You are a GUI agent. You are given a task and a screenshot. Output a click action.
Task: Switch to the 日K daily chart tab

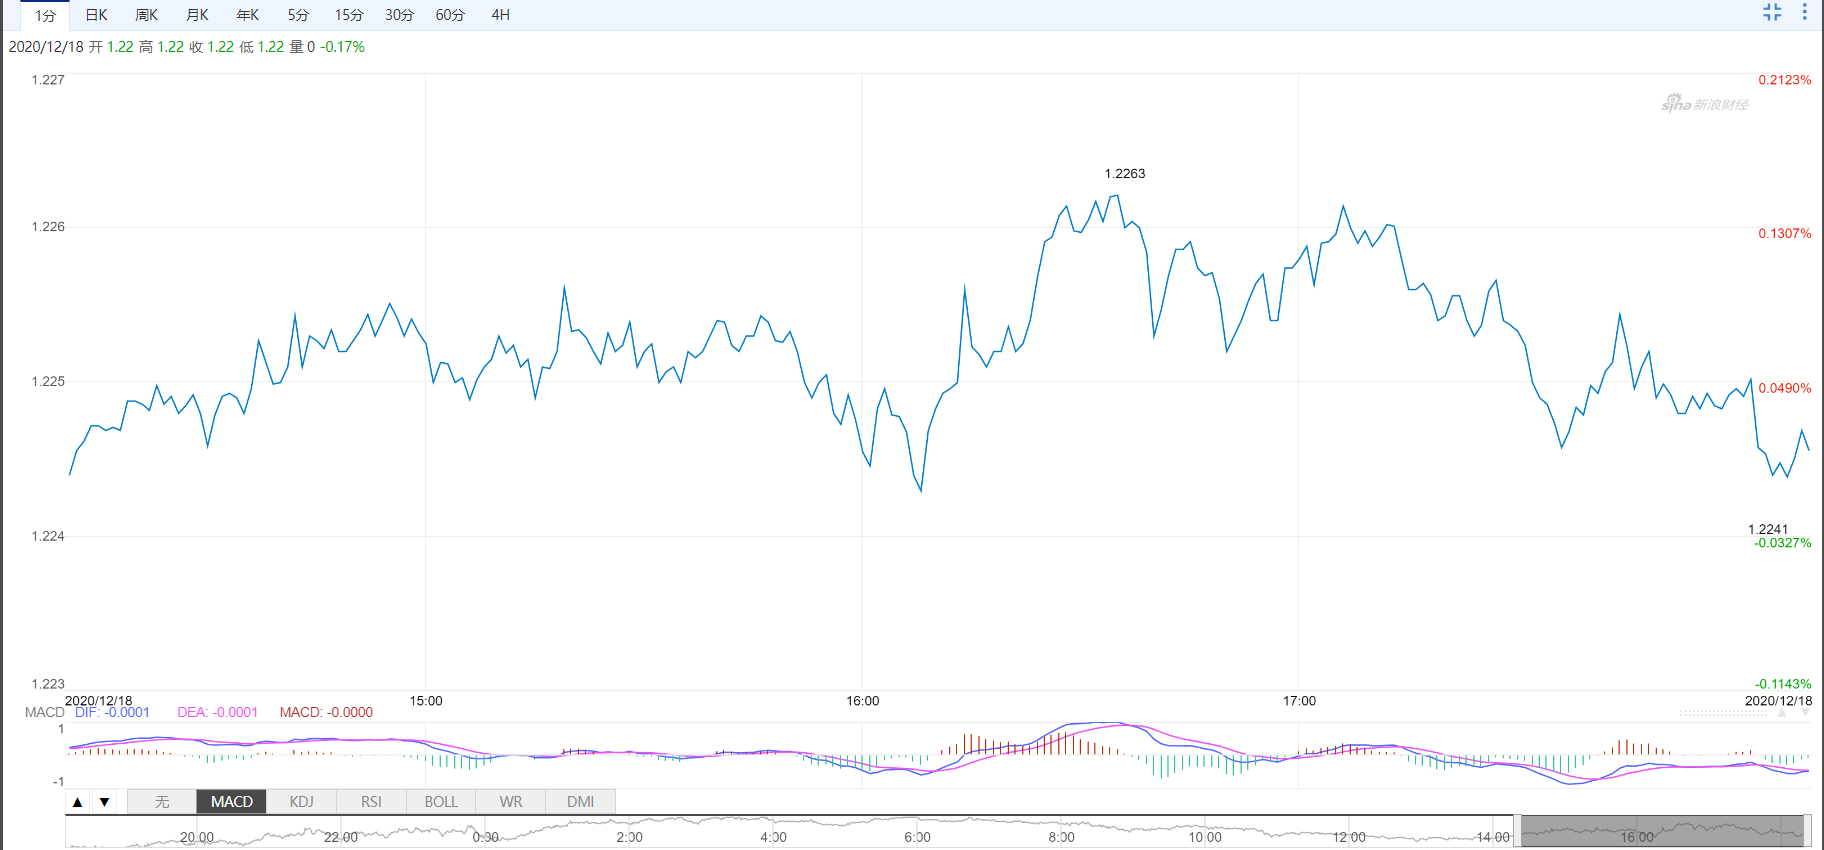coord(96,15)
